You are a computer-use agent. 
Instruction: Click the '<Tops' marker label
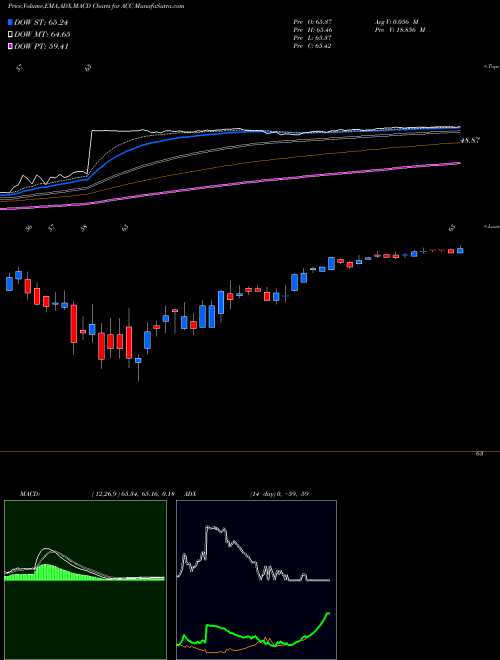(x=492, y=67)
